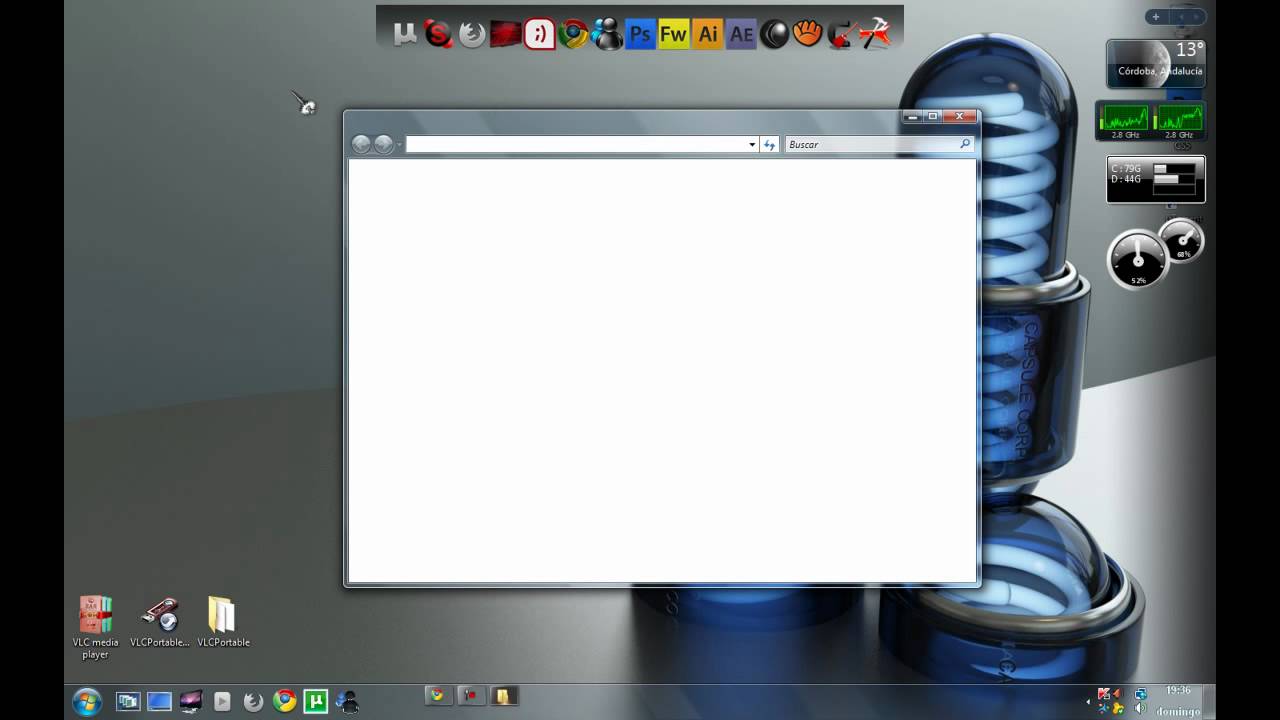Maximize the explorer window
Image resolution: width=1280 pixels, height=720 pixels.
933,117
